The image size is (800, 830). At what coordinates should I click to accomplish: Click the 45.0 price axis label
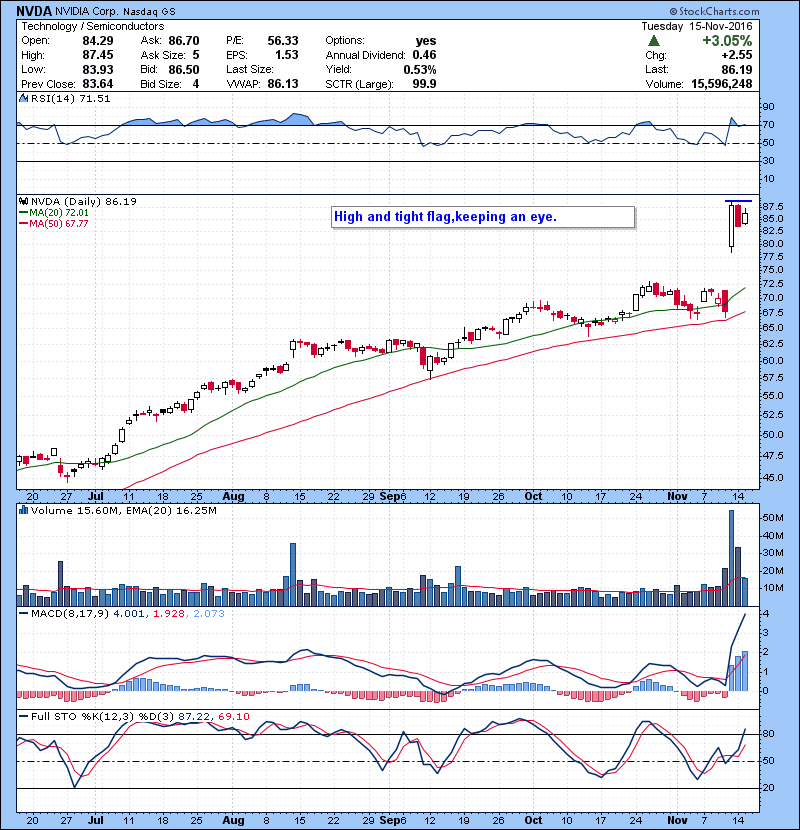[x=773, y=477]
